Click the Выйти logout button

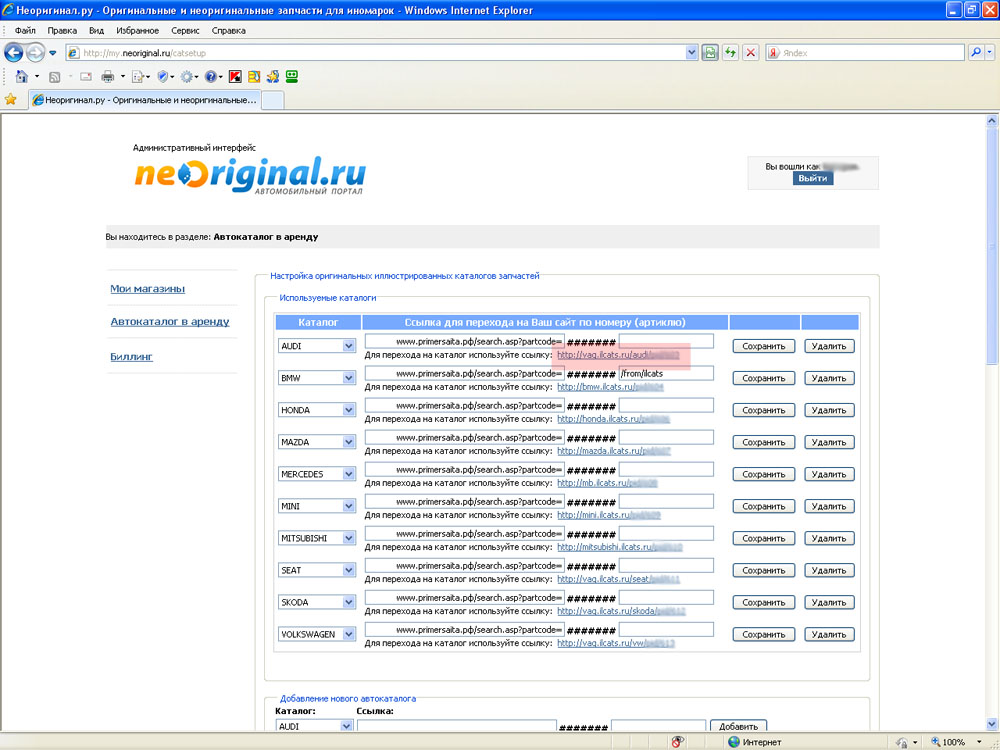click(812, 179)
